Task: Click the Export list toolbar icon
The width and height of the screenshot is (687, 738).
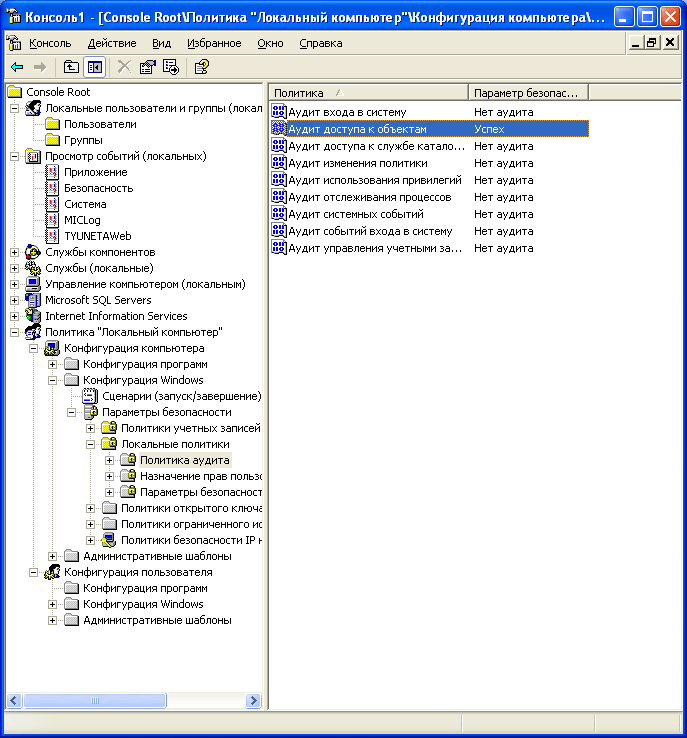Action: click(x=171, y=67)
